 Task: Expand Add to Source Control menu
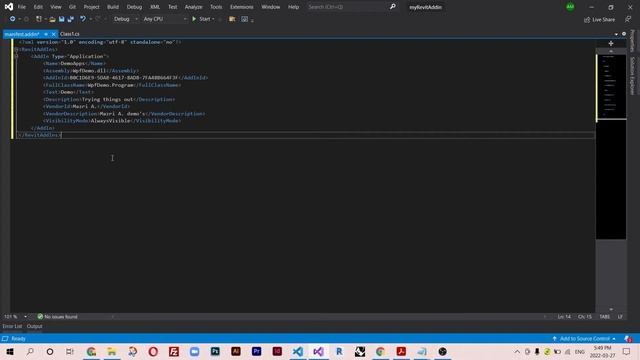[584, 338]
